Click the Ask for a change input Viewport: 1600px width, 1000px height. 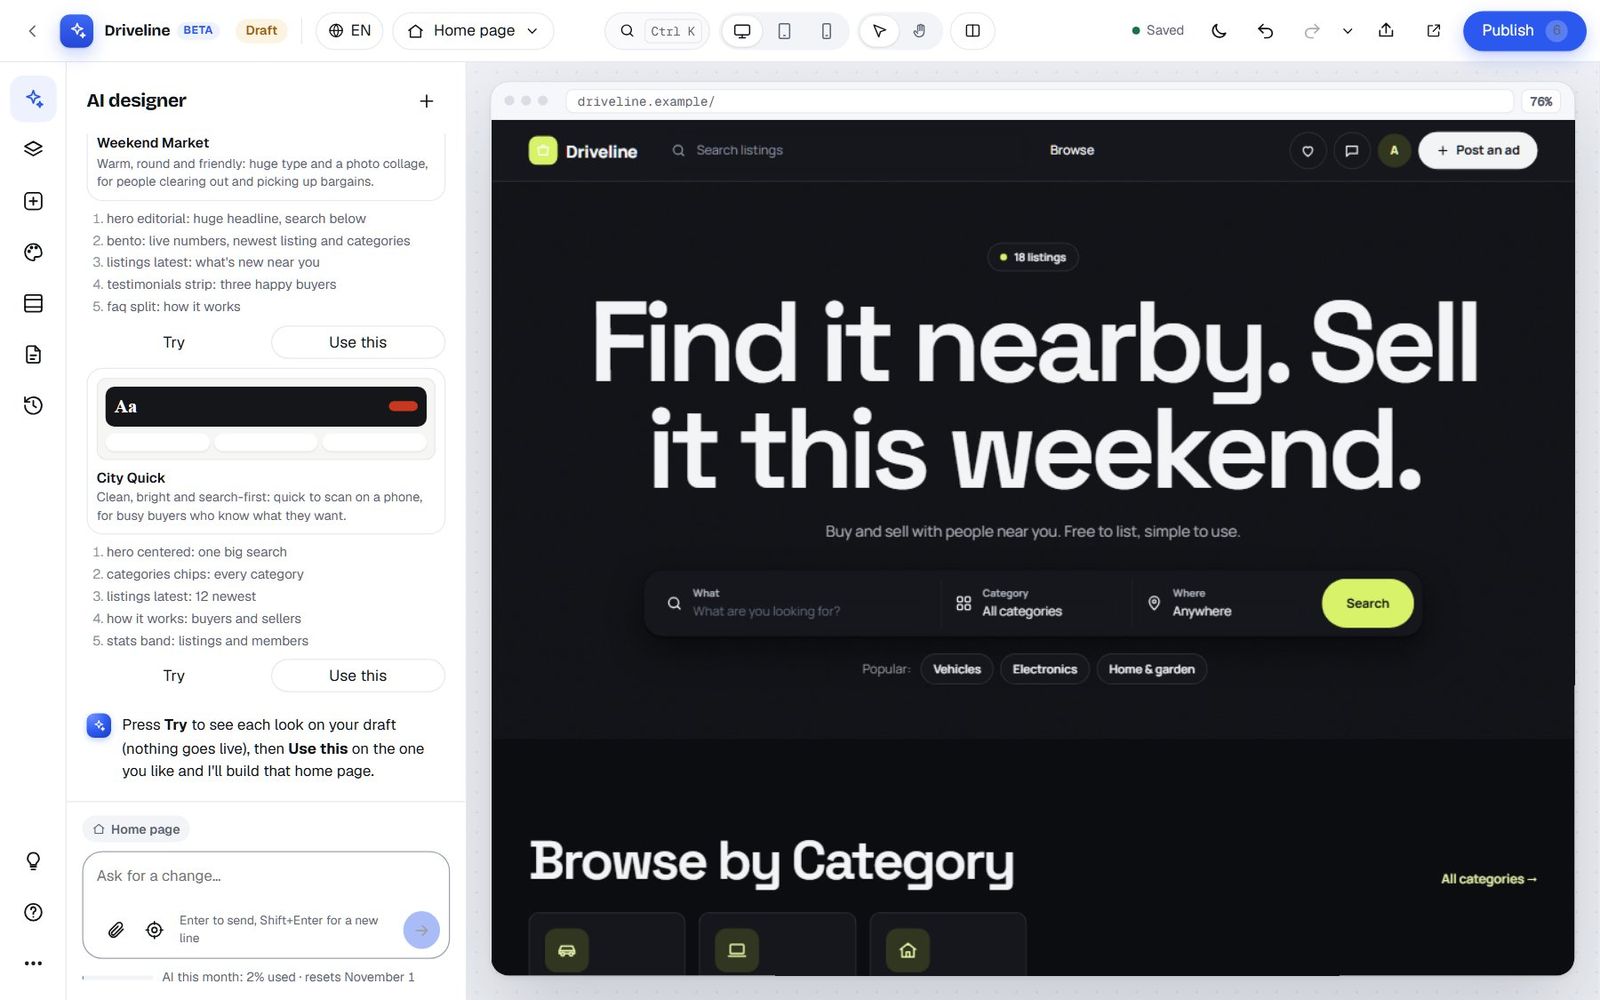266,876
